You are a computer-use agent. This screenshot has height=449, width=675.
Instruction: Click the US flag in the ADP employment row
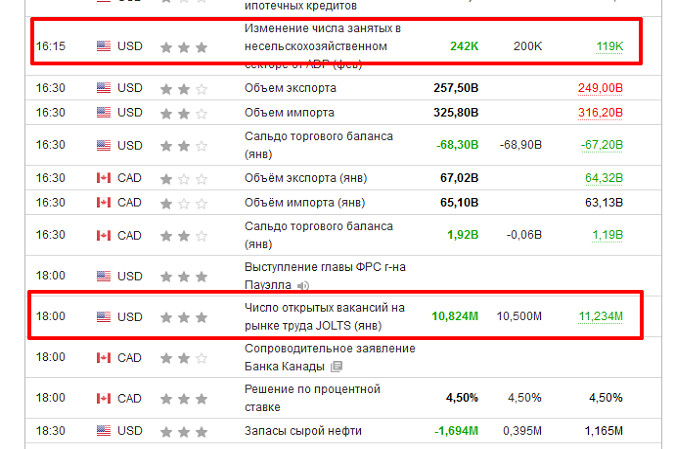click(104, 46)
